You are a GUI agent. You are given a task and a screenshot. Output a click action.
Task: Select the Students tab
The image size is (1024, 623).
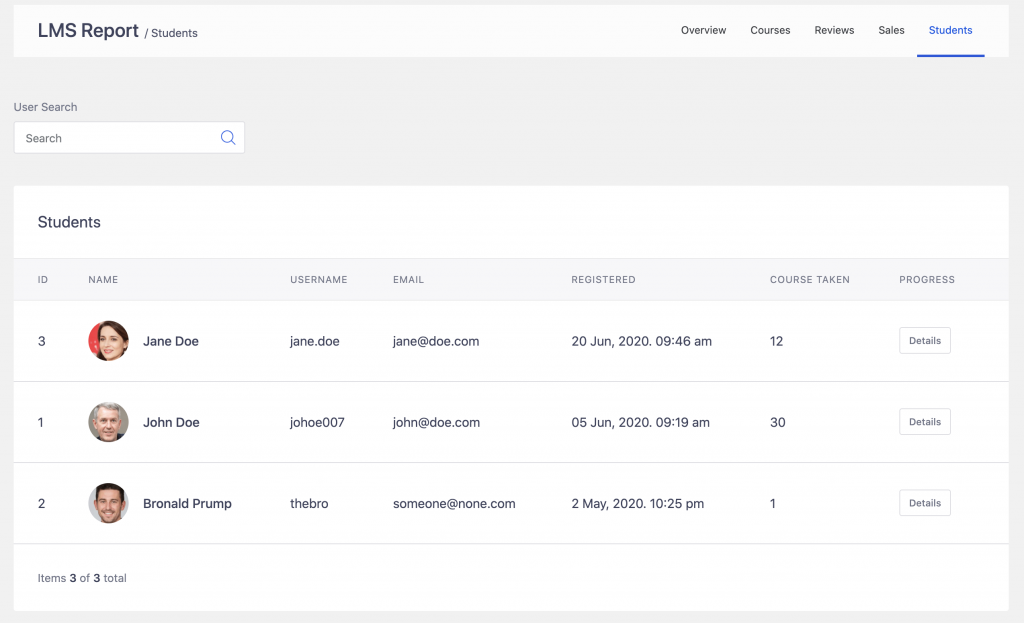(x=950, y=30)
